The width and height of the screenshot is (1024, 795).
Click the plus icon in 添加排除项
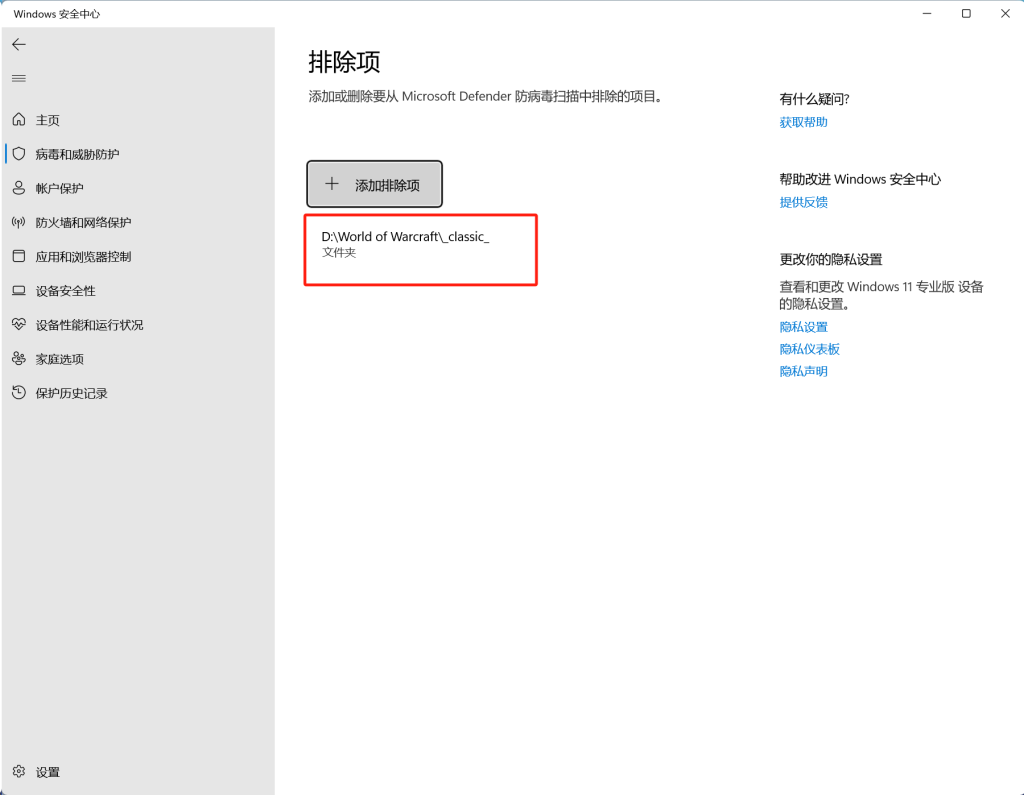(332, 184)
